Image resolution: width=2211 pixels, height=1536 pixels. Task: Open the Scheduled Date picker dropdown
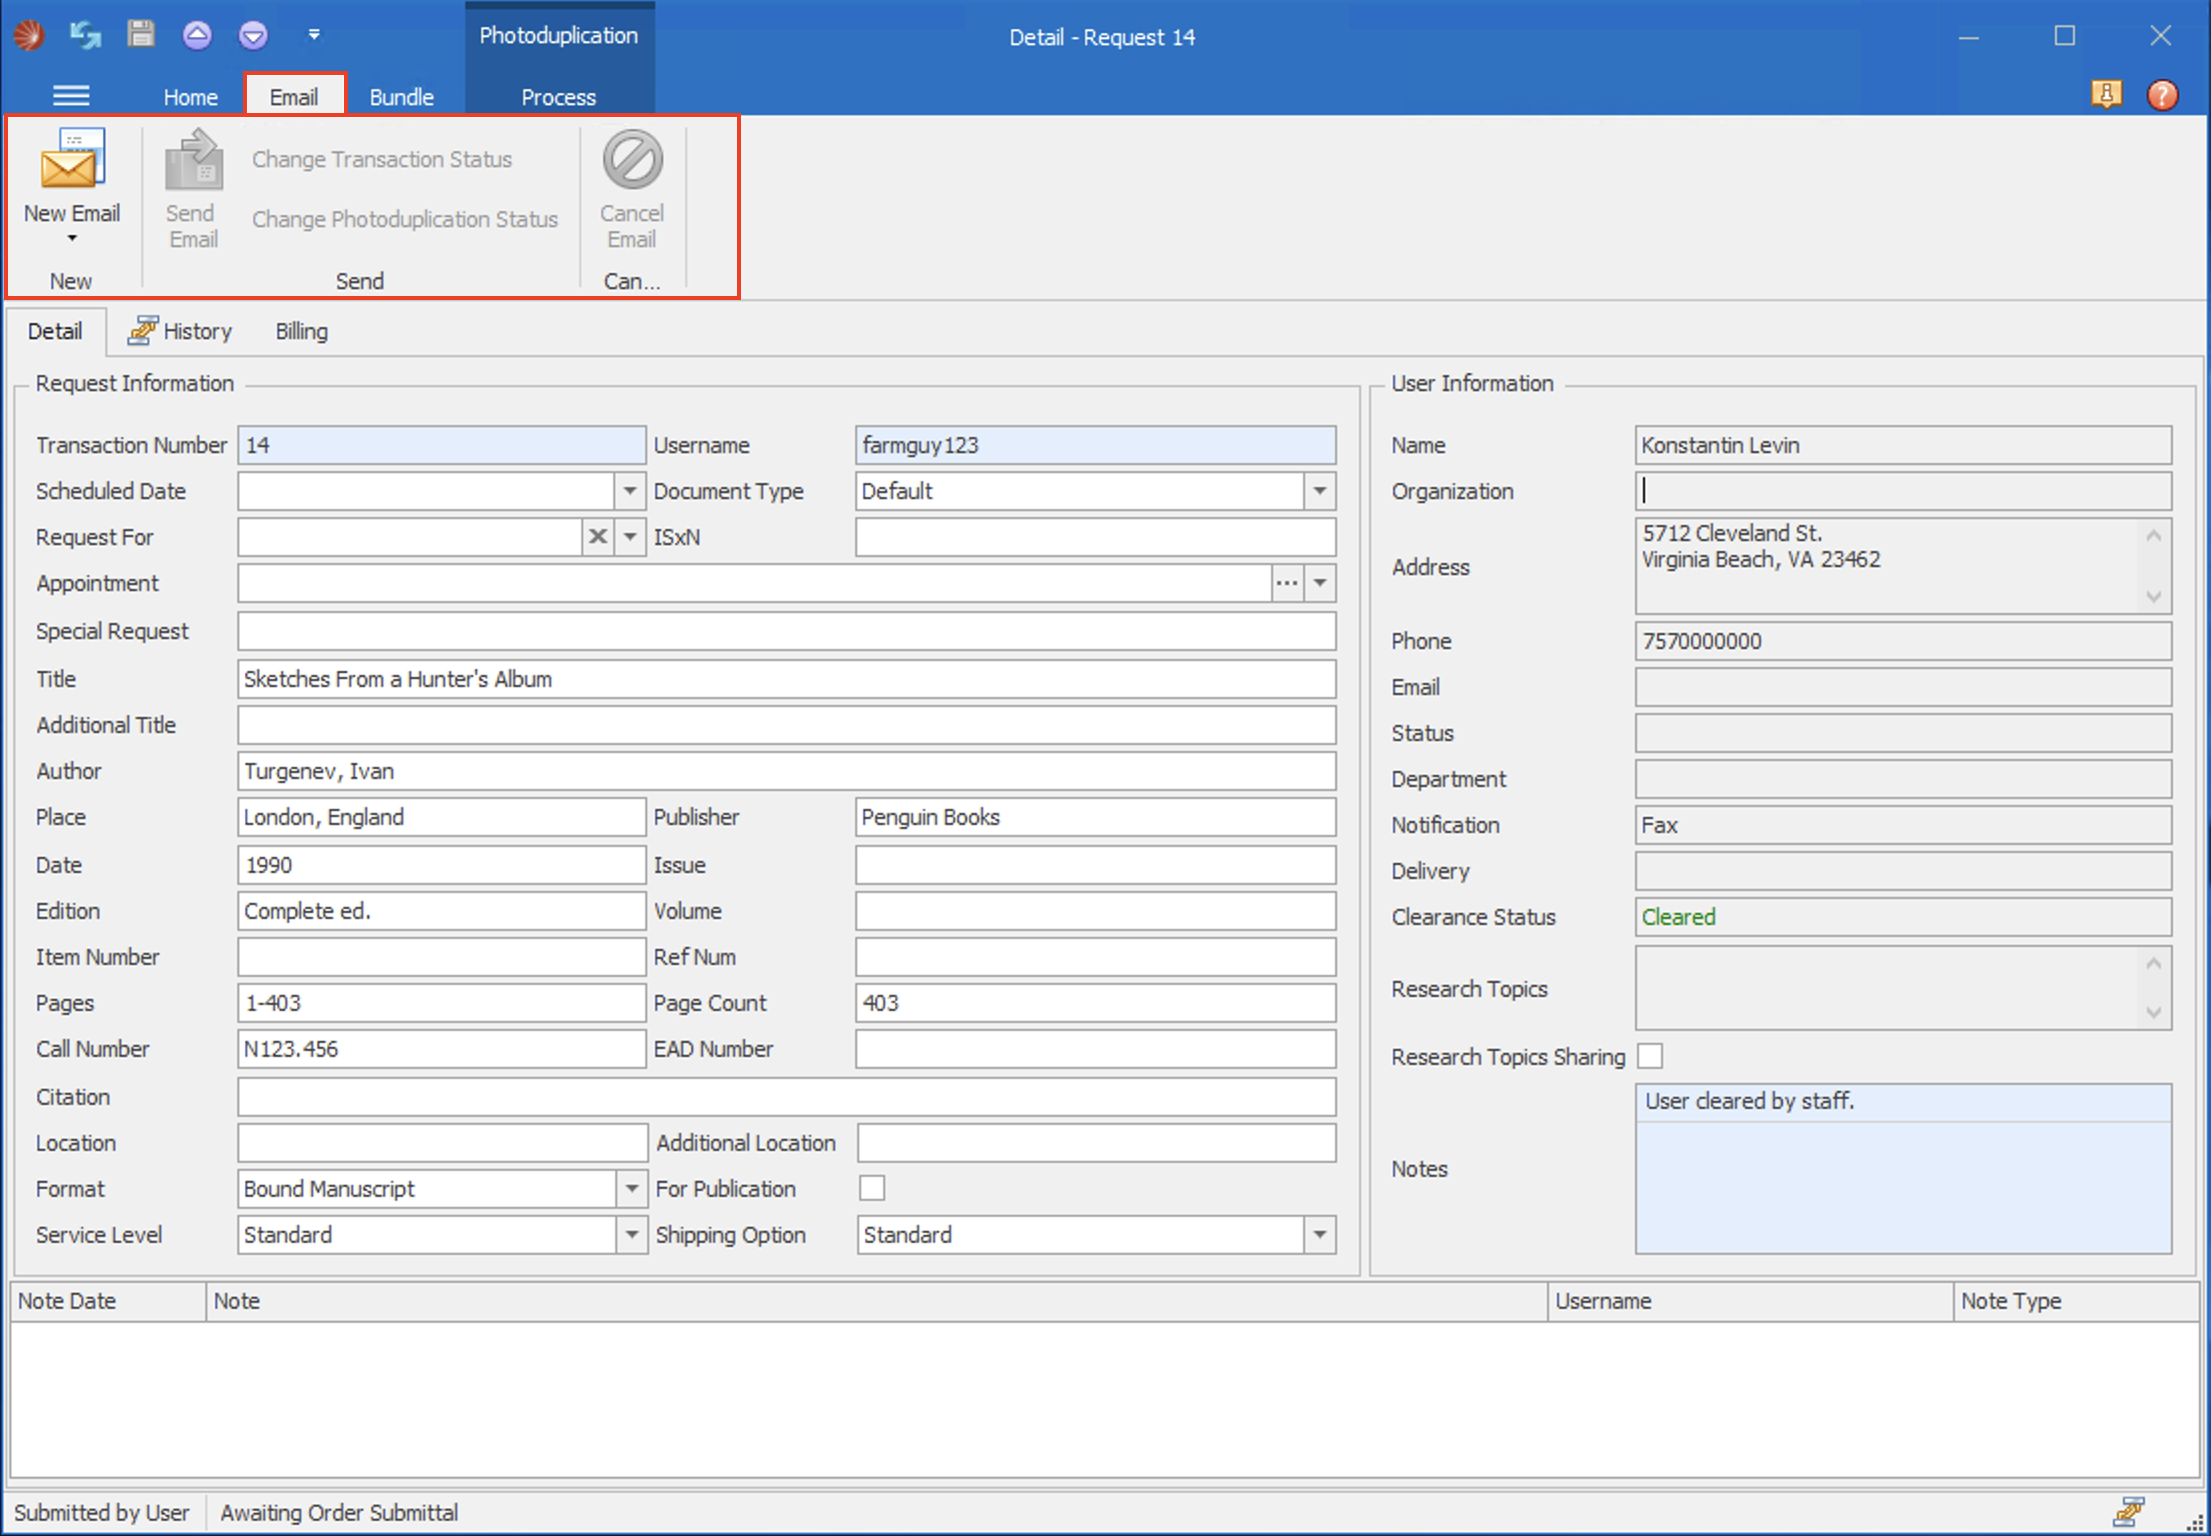tap(630, 491)
